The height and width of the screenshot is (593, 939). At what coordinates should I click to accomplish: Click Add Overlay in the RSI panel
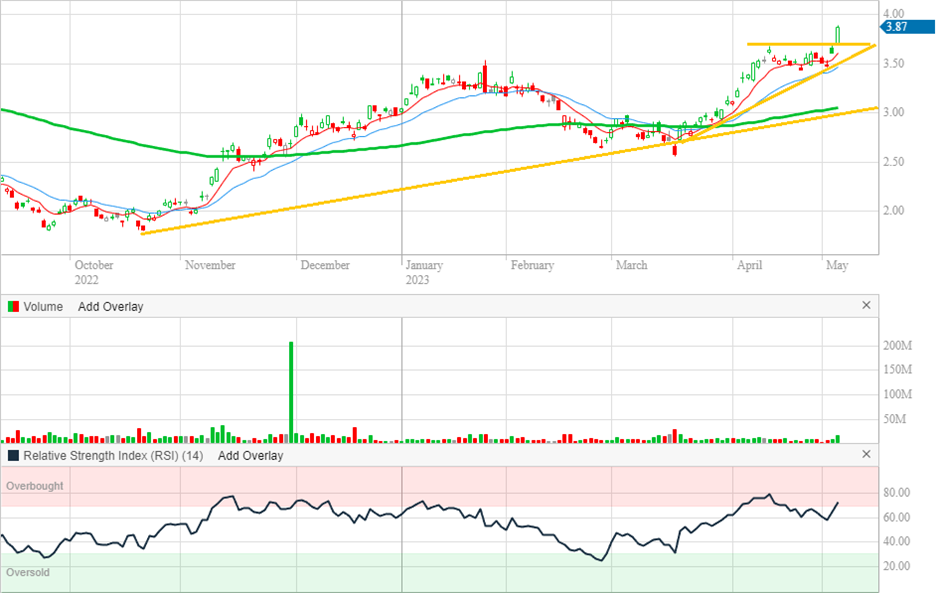pyautogui.click(x=250, y=456)
